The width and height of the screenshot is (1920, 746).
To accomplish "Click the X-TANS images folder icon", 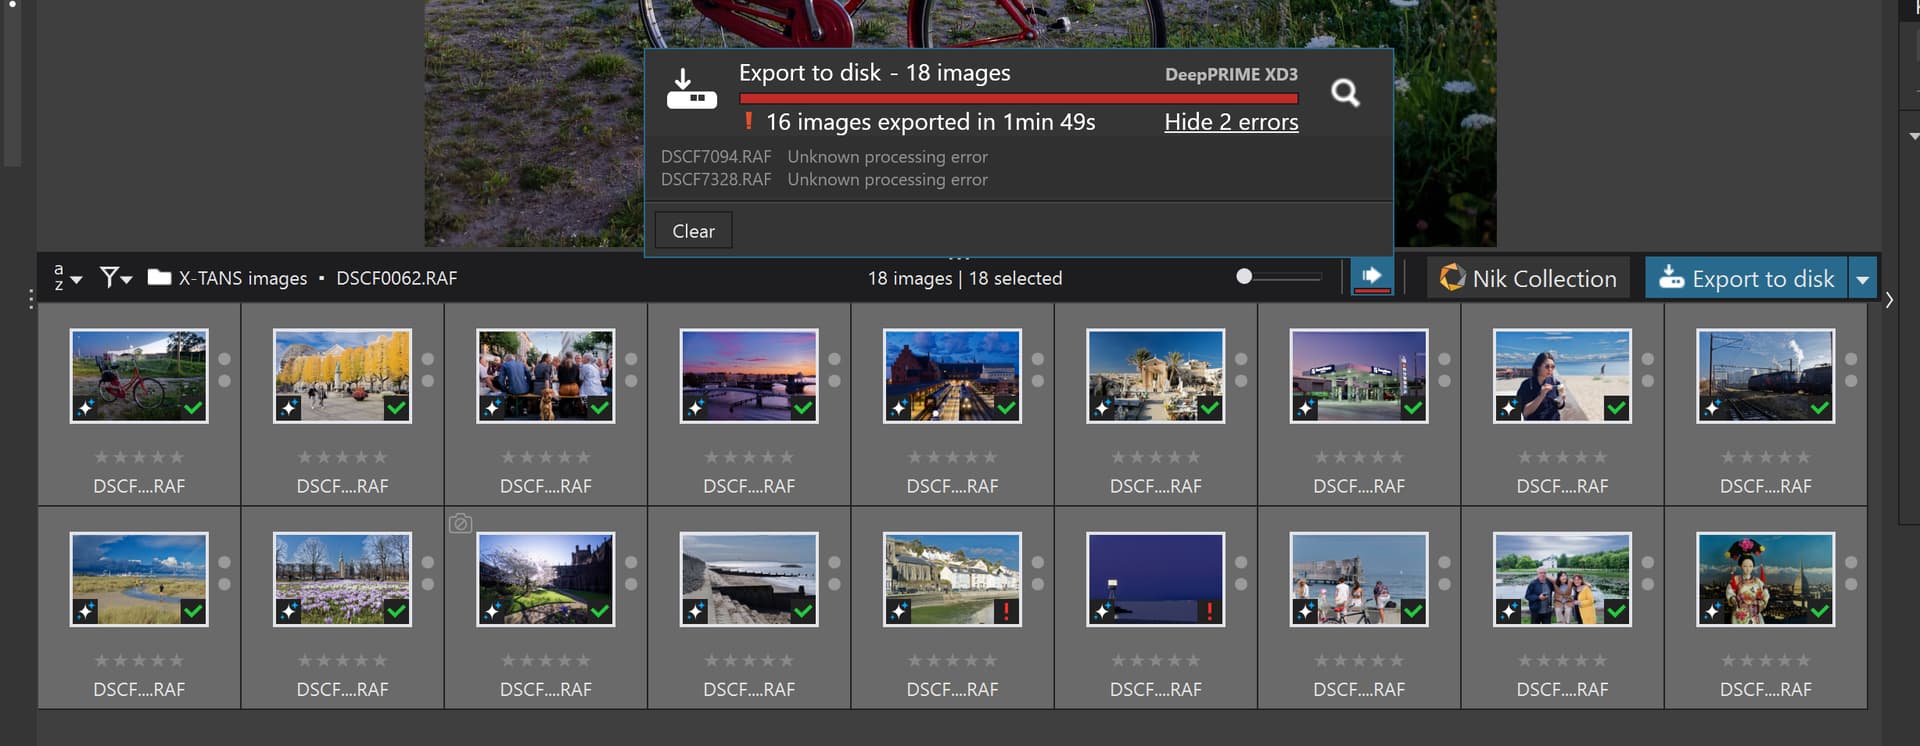I will click(x=159, y=278).
